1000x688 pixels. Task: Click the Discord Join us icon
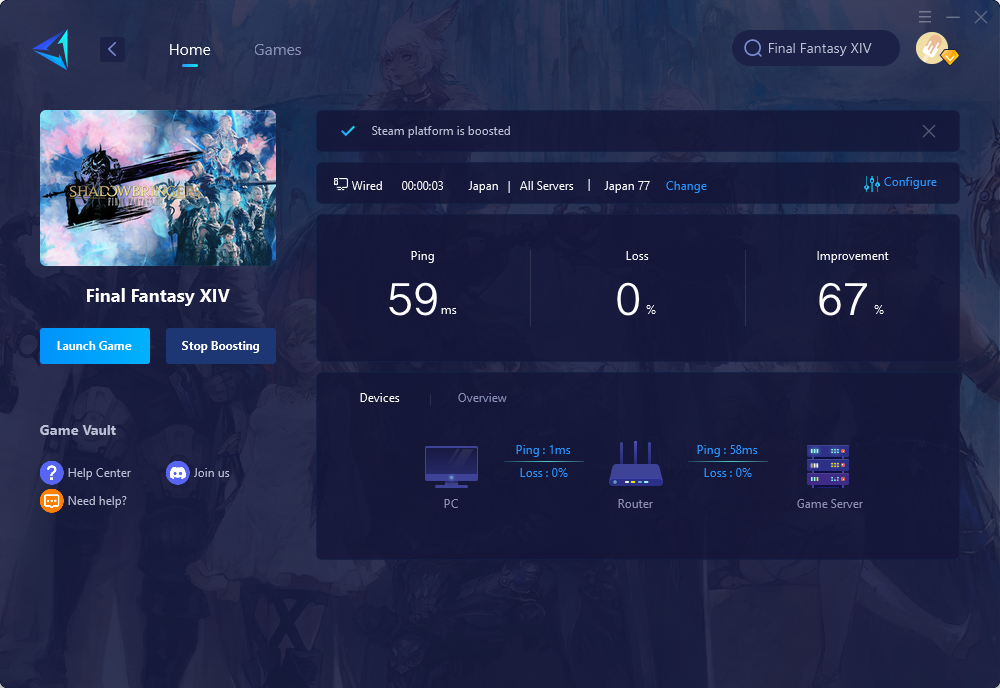[x=178, y=473]
